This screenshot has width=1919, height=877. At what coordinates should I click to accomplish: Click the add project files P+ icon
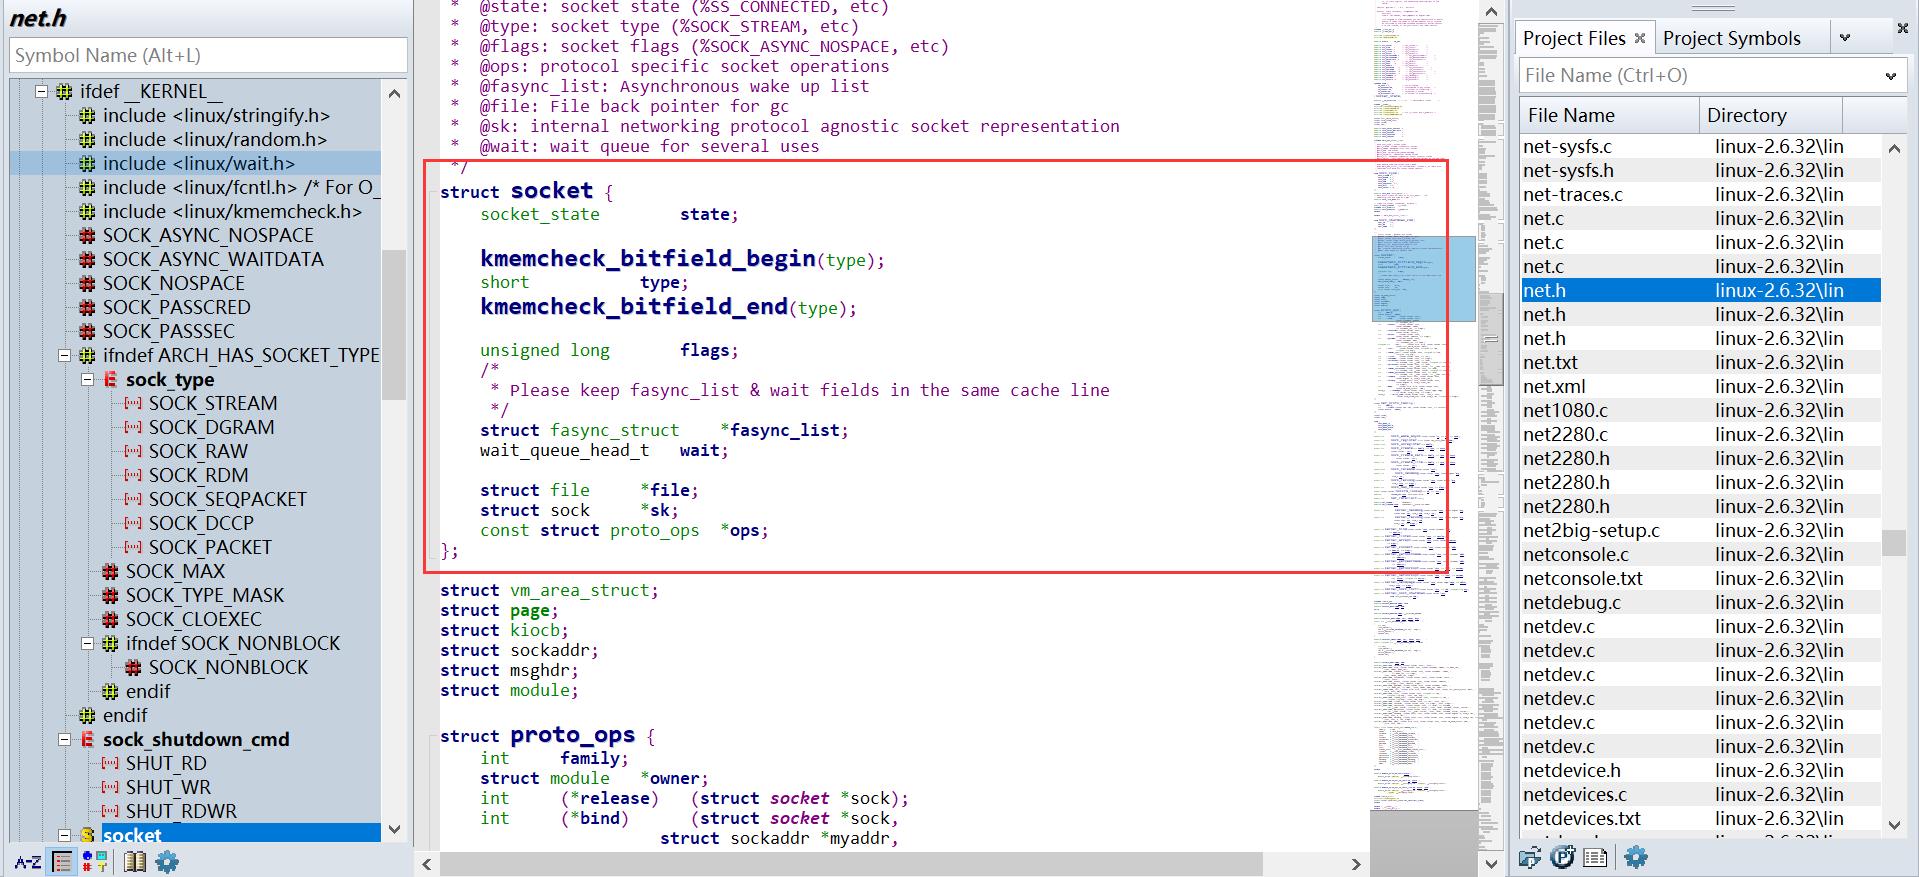point(1563,857)
